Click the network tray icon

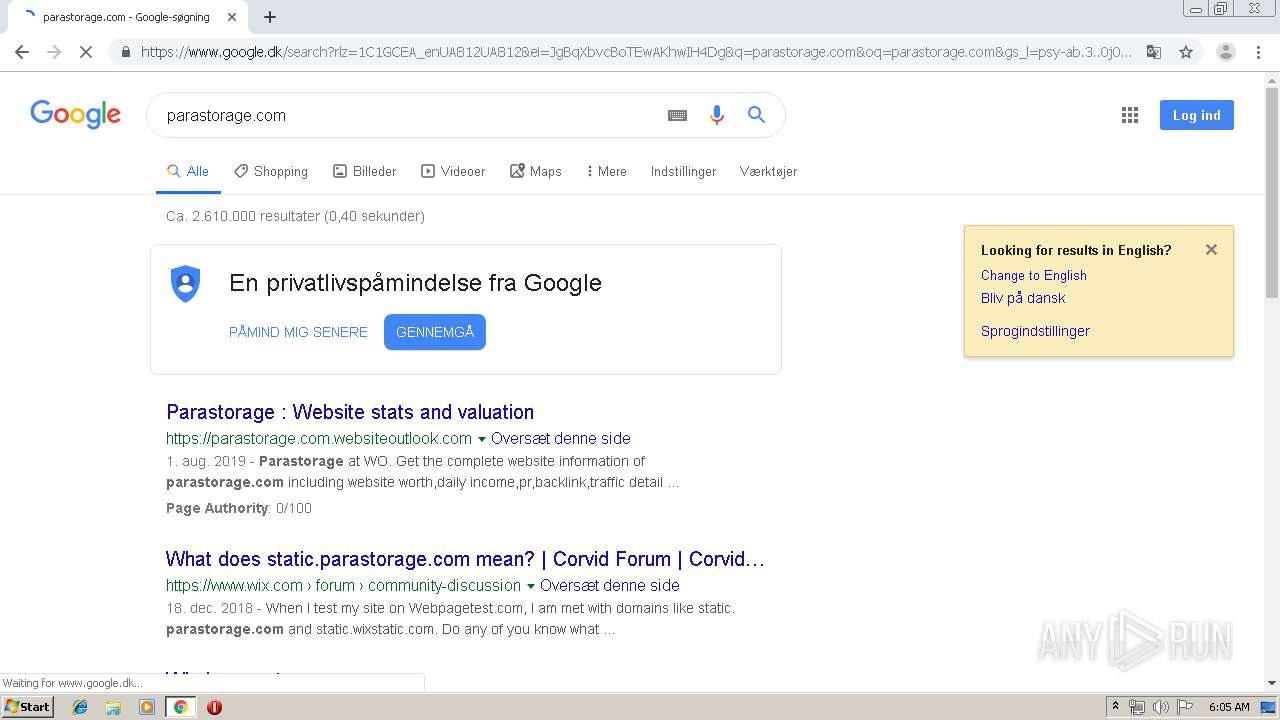pos(1137,707)
